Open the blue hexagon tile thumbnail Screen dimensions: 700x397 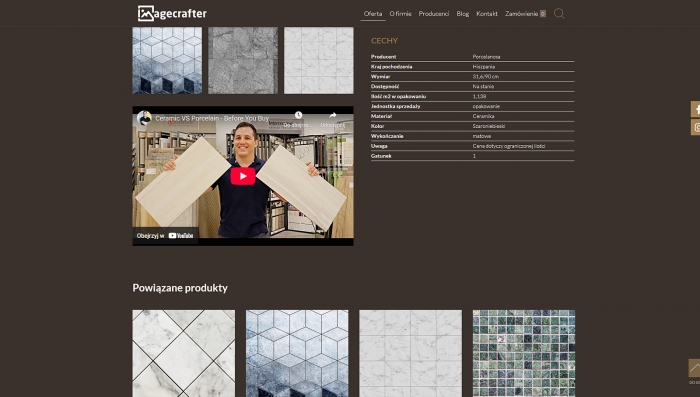[167, 60]
